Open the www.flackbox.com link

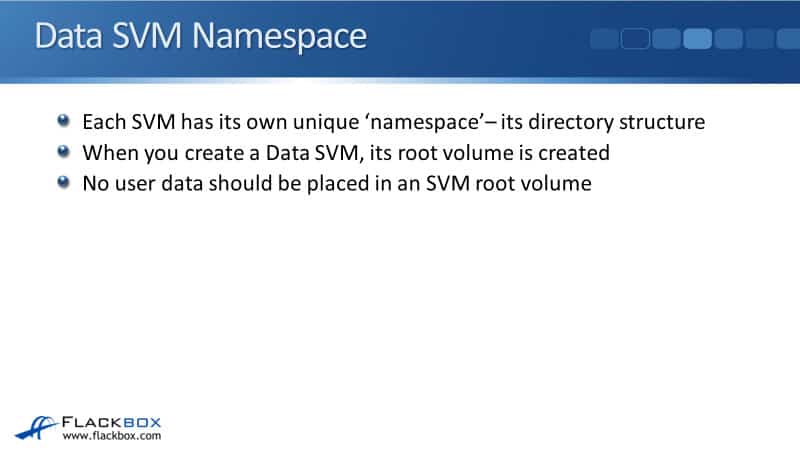(x=111, y=436)
